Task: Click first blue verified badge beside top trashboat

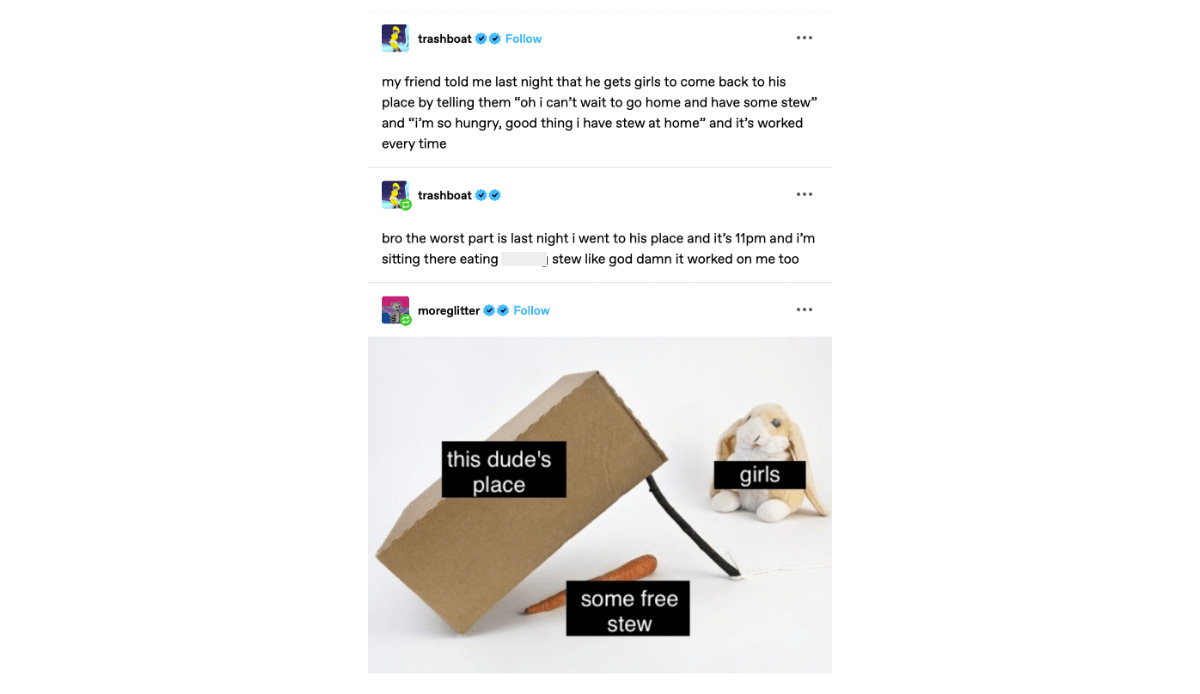Action: pos(481,39)
